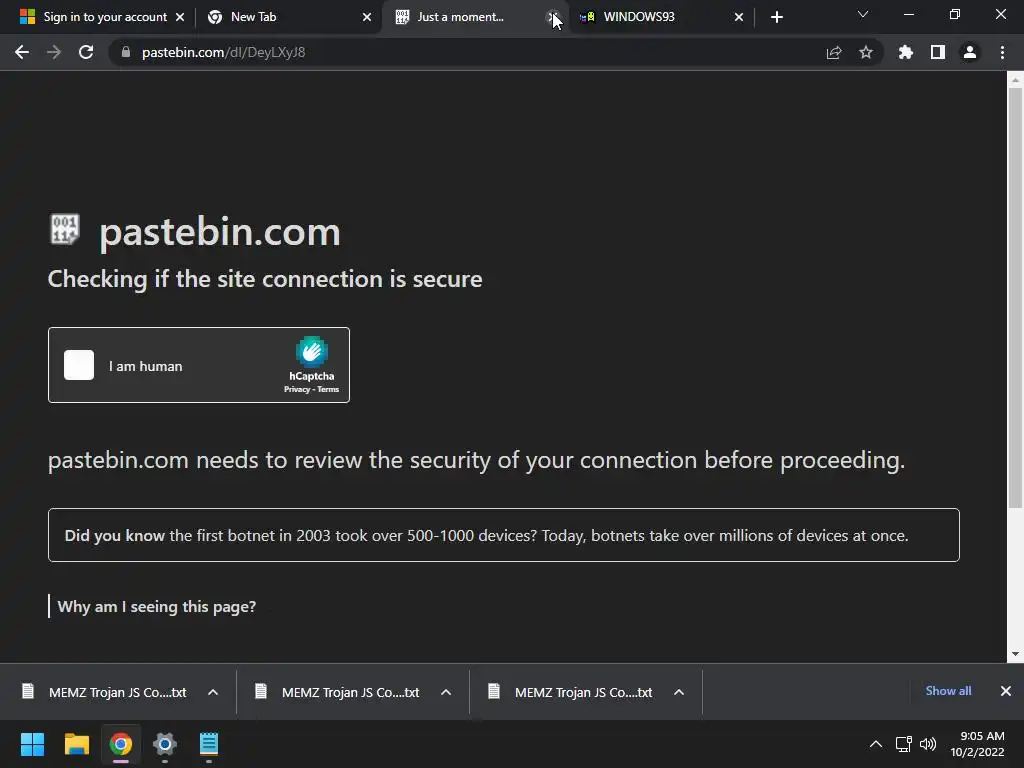The width and height of the screenshot is (1024, 768).
Task: Open the Windows Start menu
Action: pyautogui.click(x=32, y=744)
